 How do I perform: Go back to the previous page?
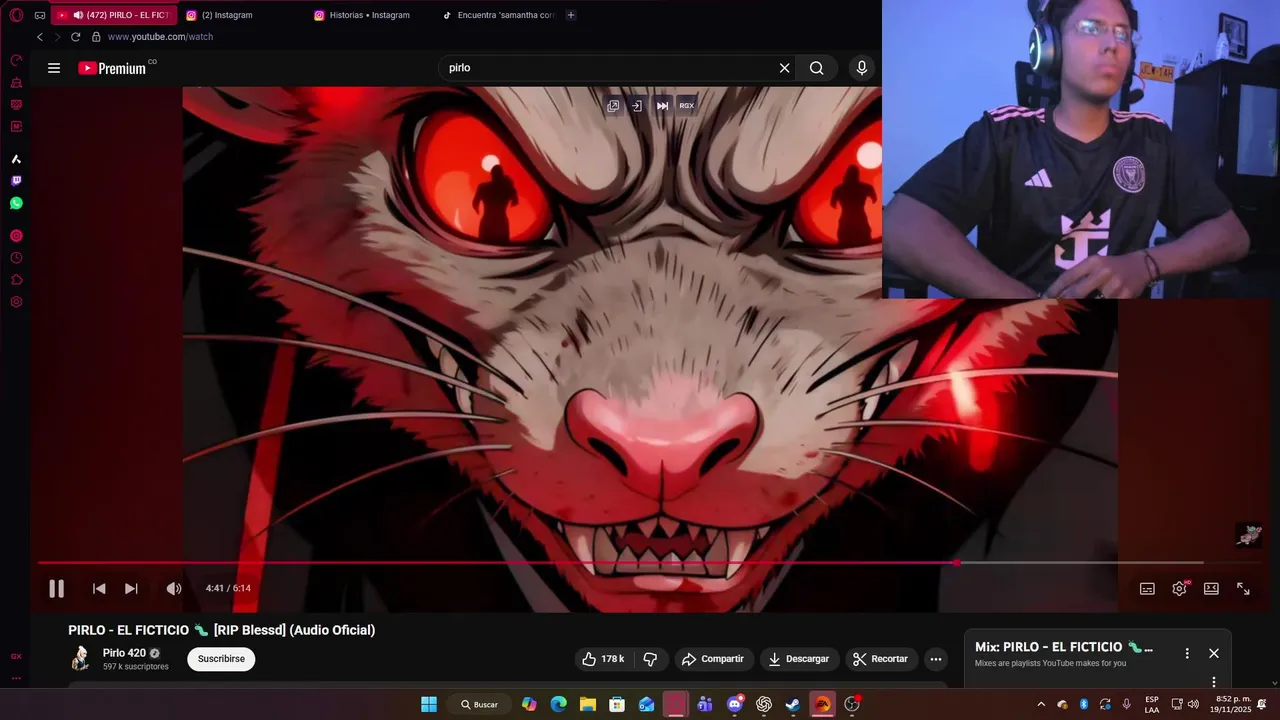click(x=40, y=37)
